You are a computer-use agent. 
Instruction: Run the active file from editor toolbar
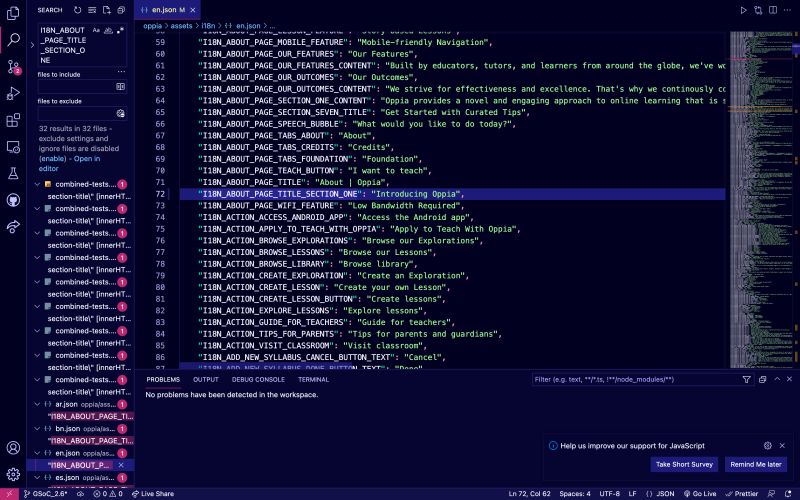(743, 10)
